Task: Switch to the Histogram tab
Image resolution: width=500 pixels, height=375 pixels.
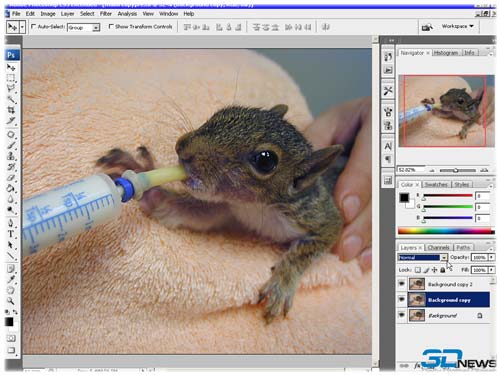Action: [445, 53]
